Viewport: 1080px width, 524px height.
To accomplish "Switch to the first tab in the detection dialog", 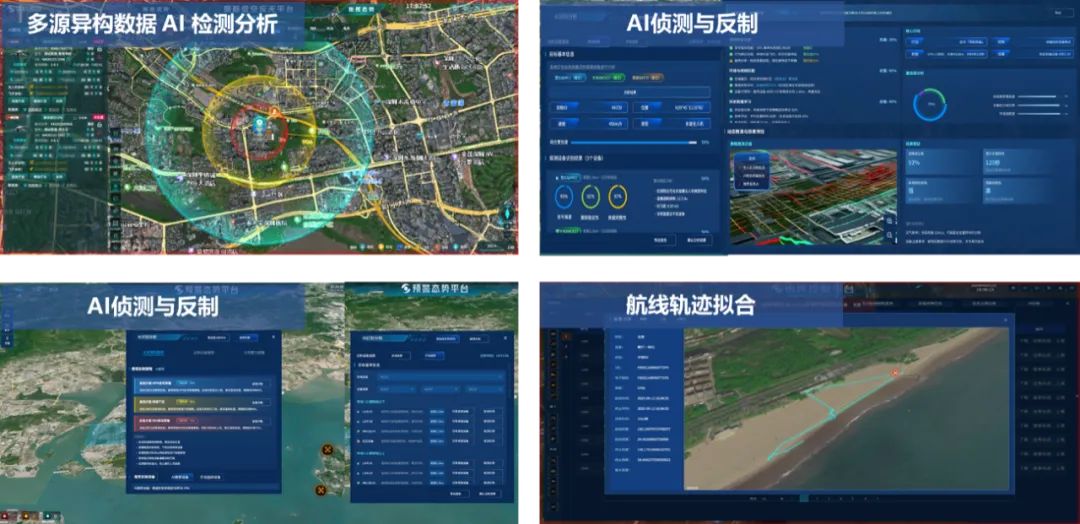I will (153, 352).
